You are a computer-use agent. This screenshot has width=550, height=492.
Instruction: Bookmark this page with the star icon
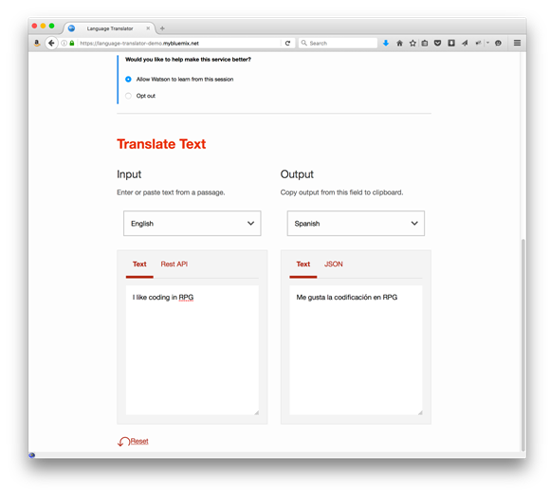[412, 43]
